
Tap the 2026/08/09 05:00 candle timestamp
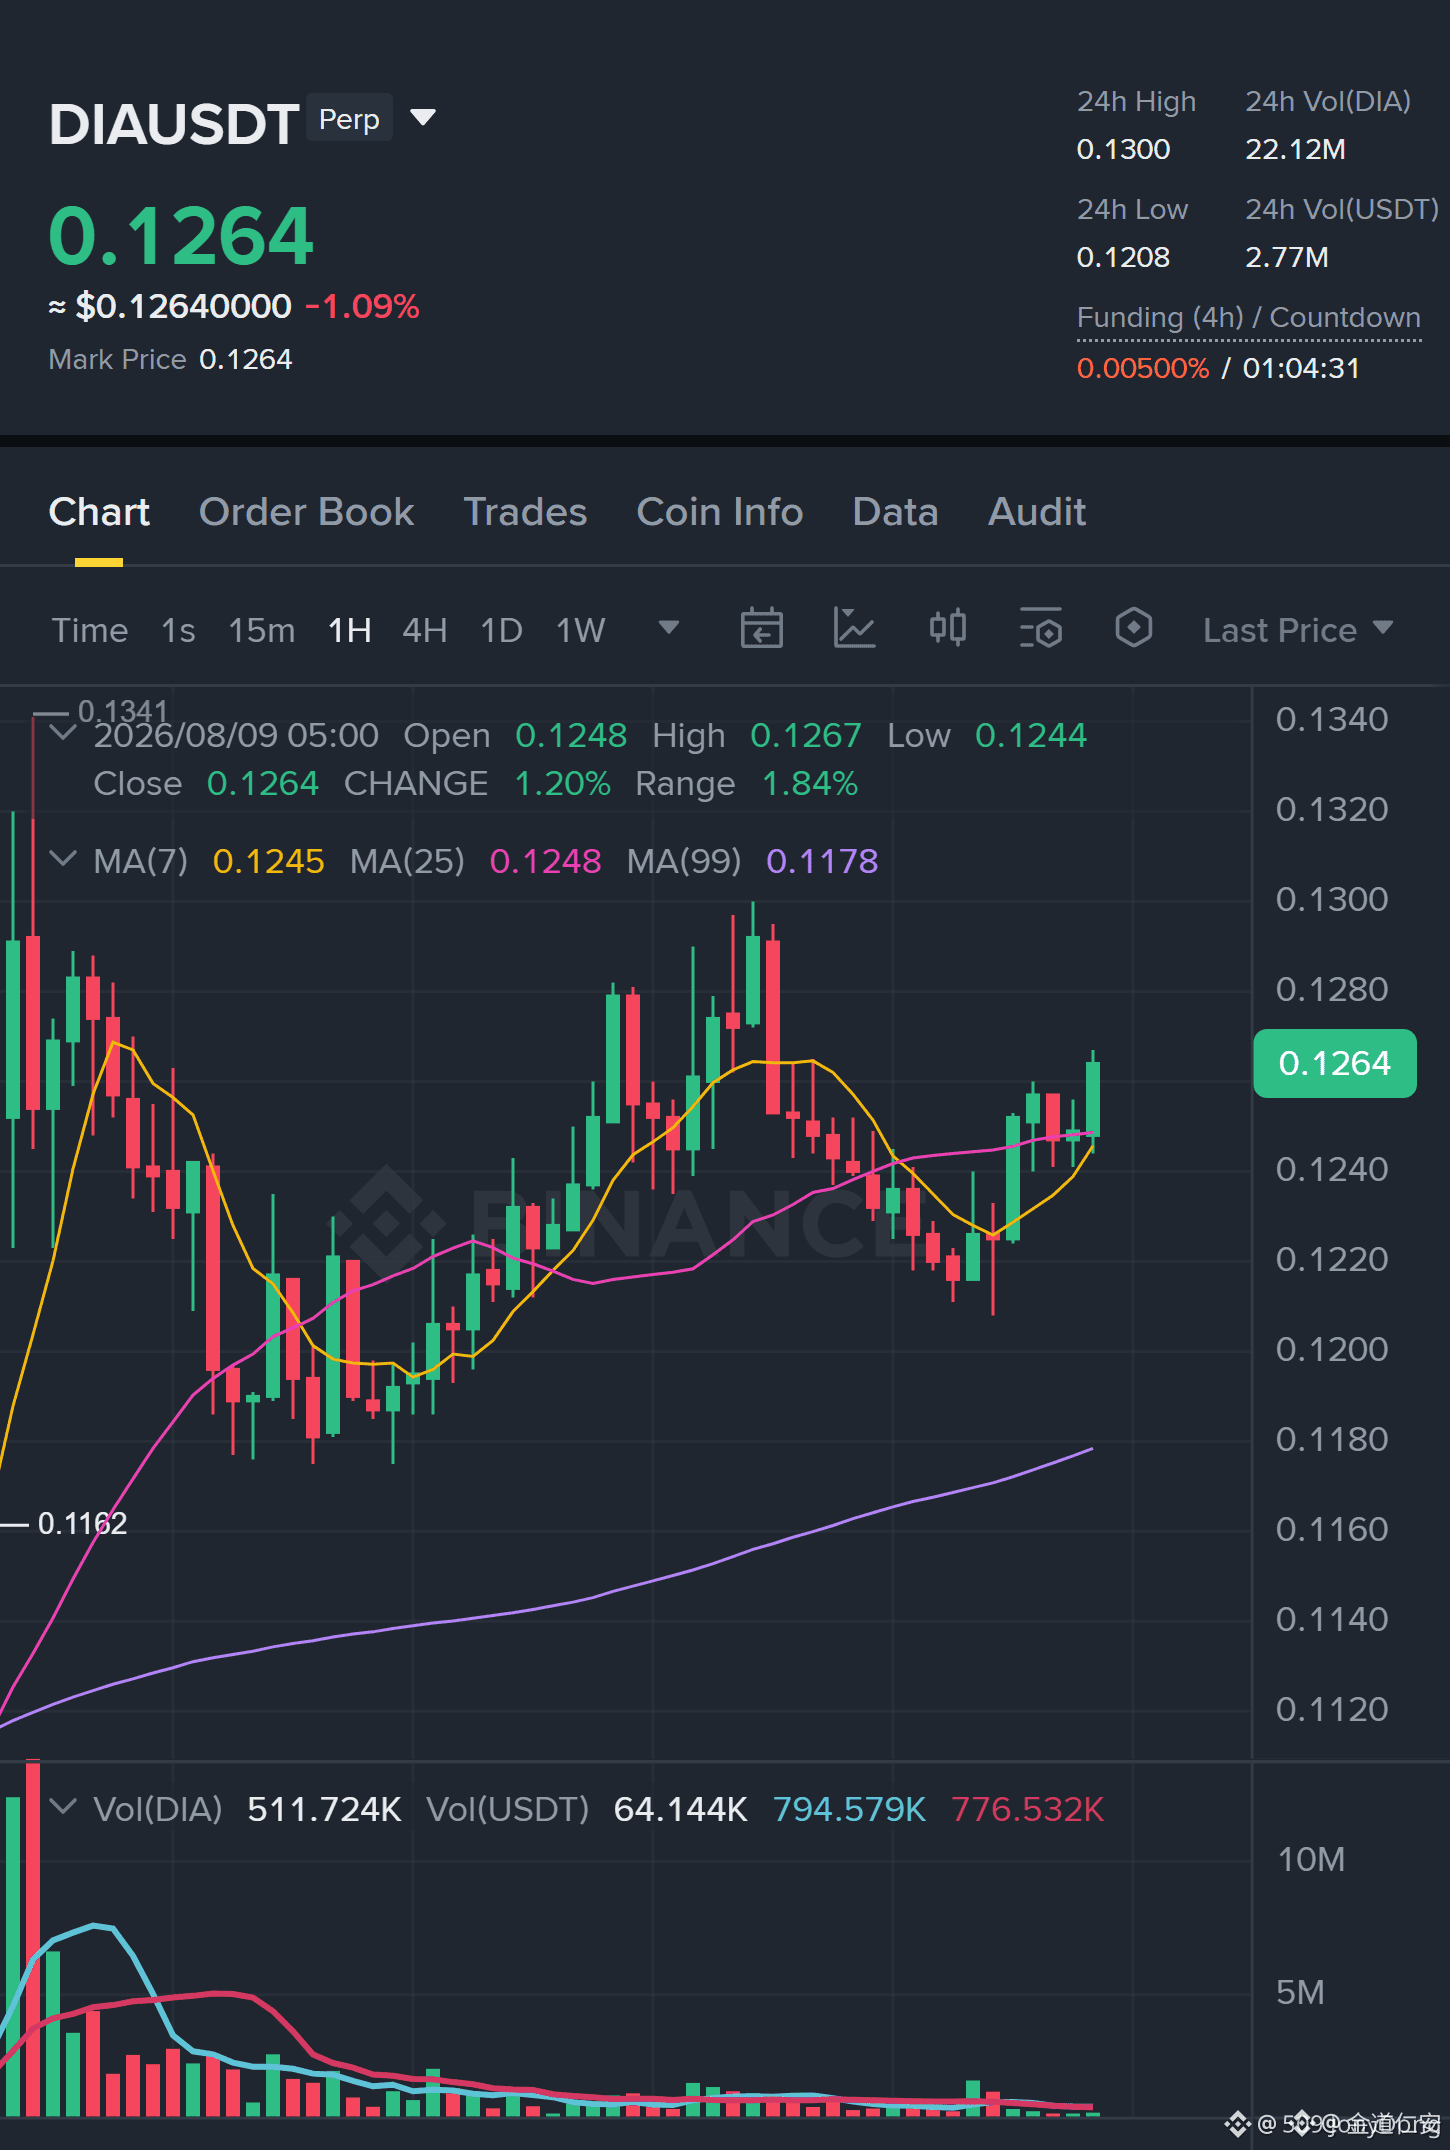click(x=236, y=735)
